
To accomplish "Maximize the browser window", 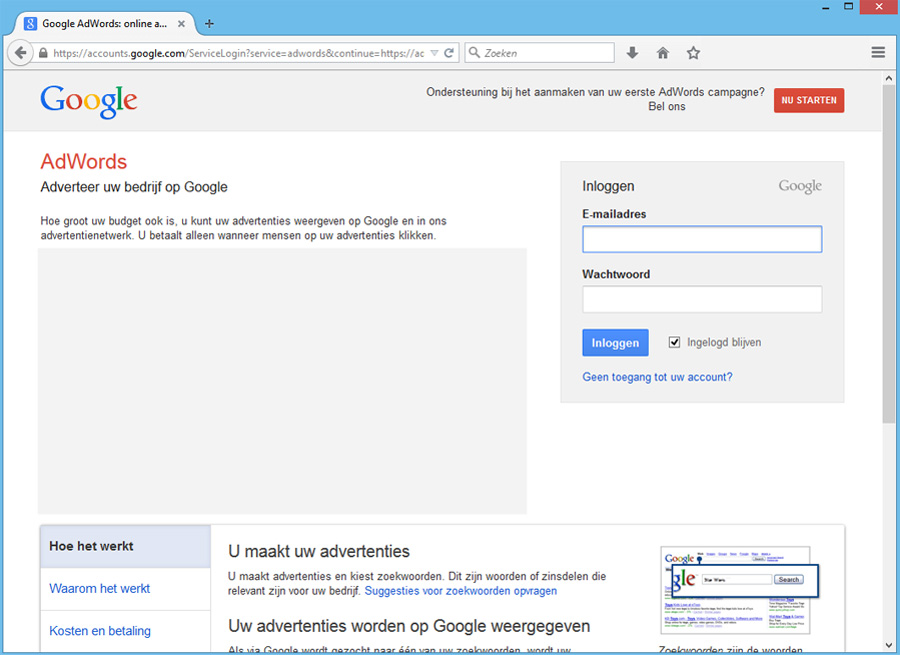I will (x=848, y=7).
